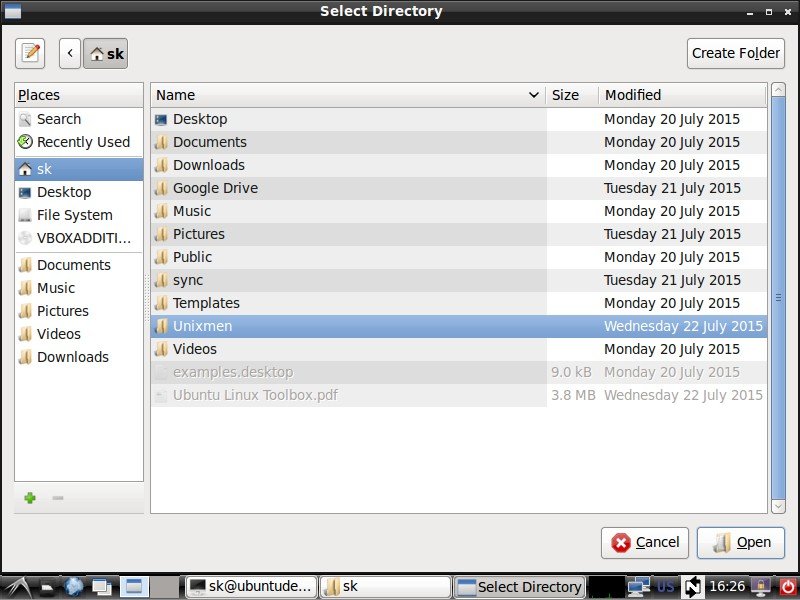Click the scrollbar down arrow
Viewport: 800px width, 600px height.
pos(778,506)
